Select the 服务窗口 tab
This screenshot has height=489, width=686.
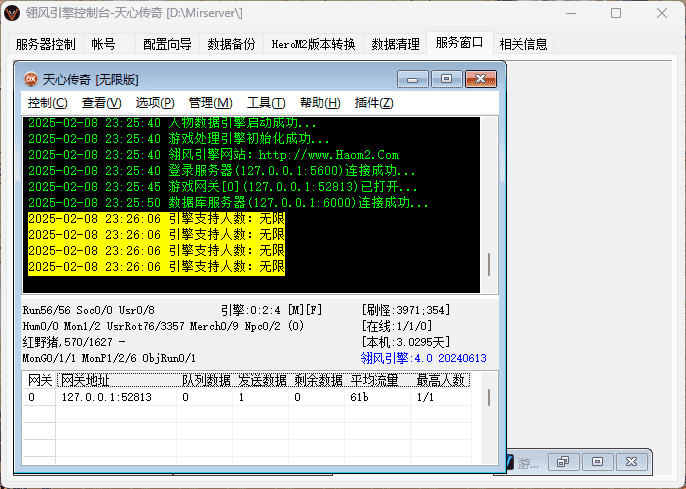click(459, 42)
